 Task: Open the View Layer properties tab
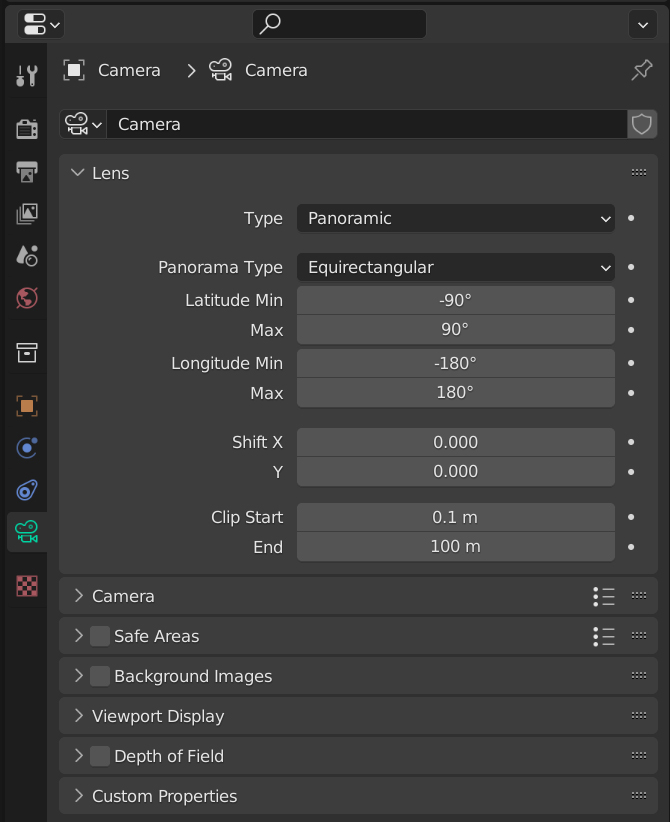point(27,213)
